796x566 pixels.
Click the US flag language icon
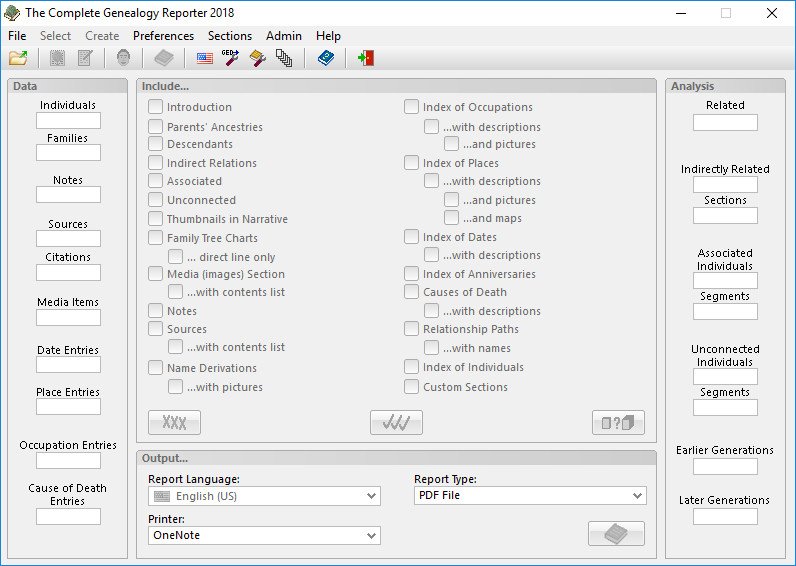click(x=205, y=58)
